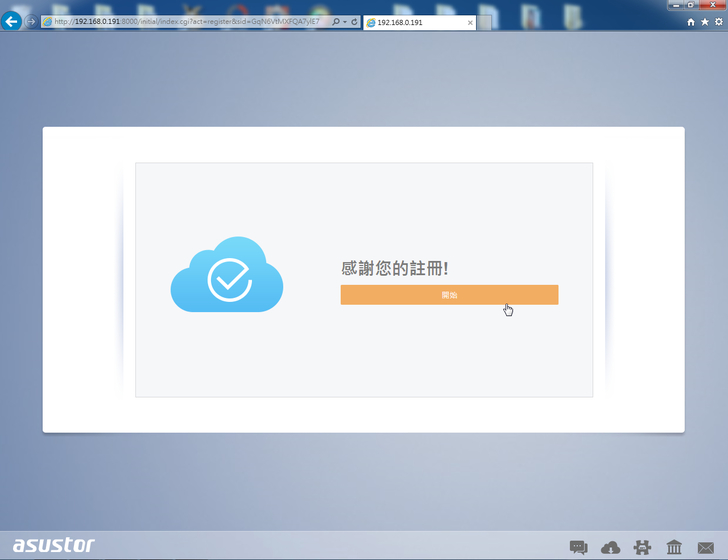728x560 pixels.
Task: Minimize the browser window
Action: tap(676, 5)
